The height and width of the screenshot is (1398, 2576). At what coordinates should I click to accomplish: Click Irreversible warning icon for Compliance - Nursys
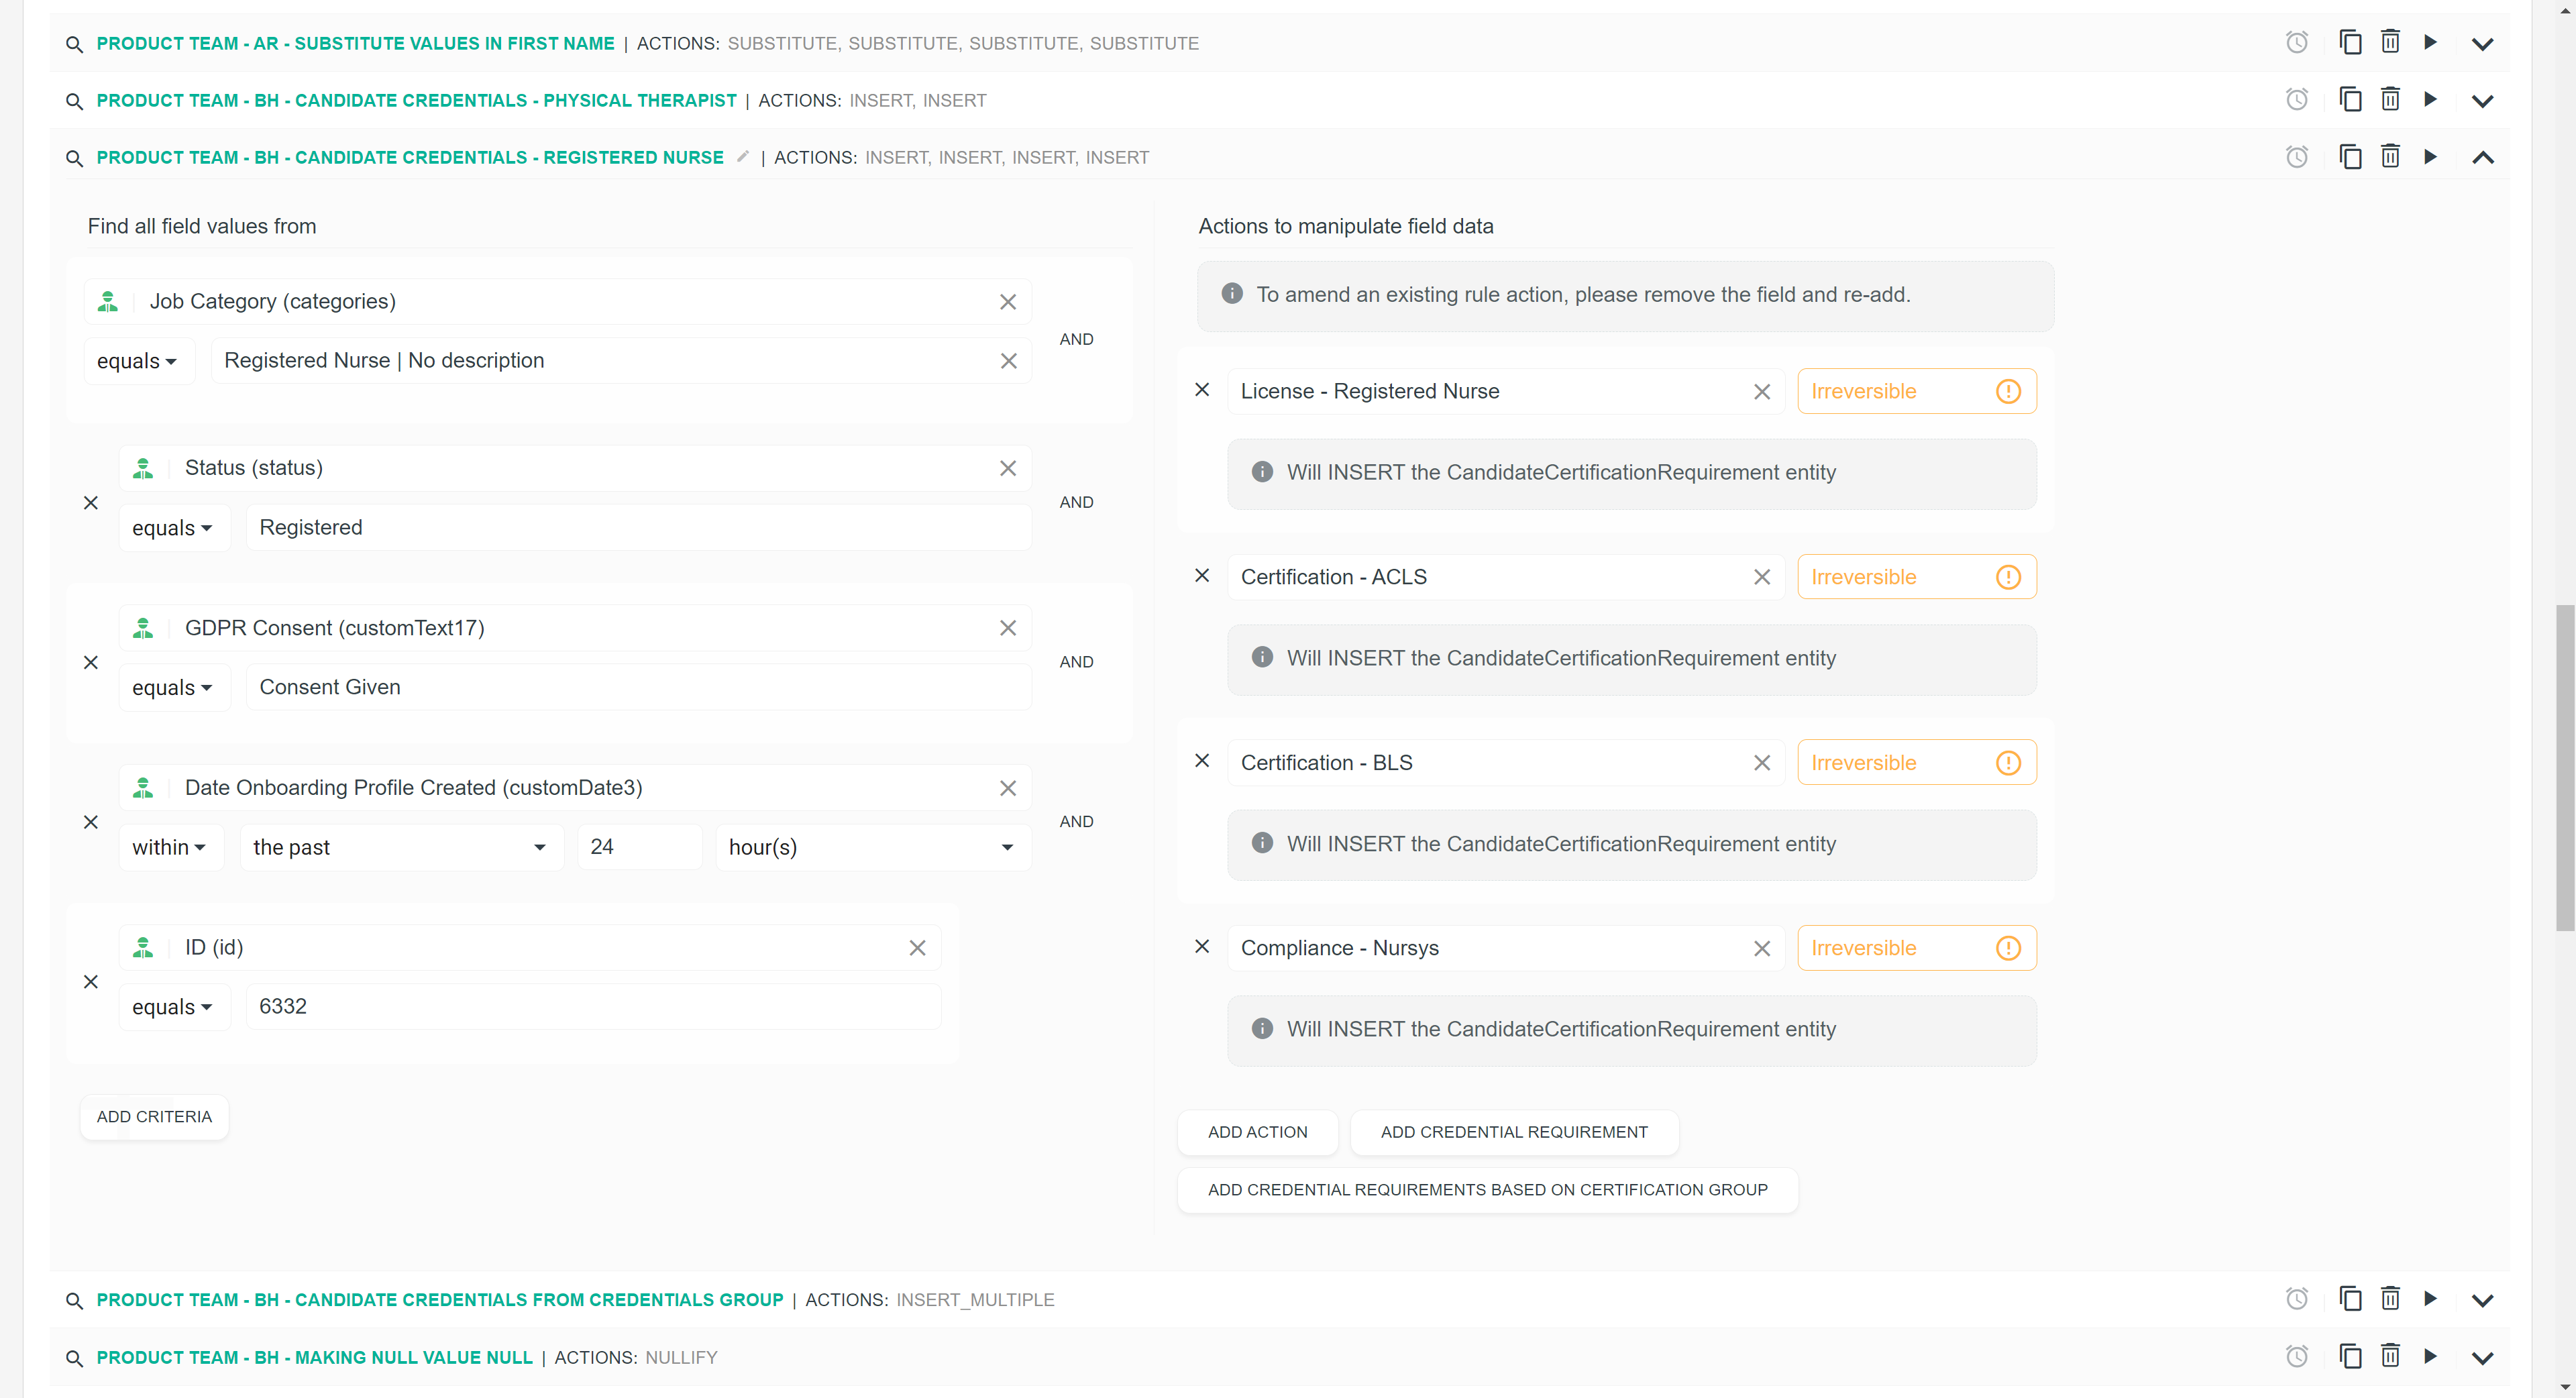coord(2008,948)
